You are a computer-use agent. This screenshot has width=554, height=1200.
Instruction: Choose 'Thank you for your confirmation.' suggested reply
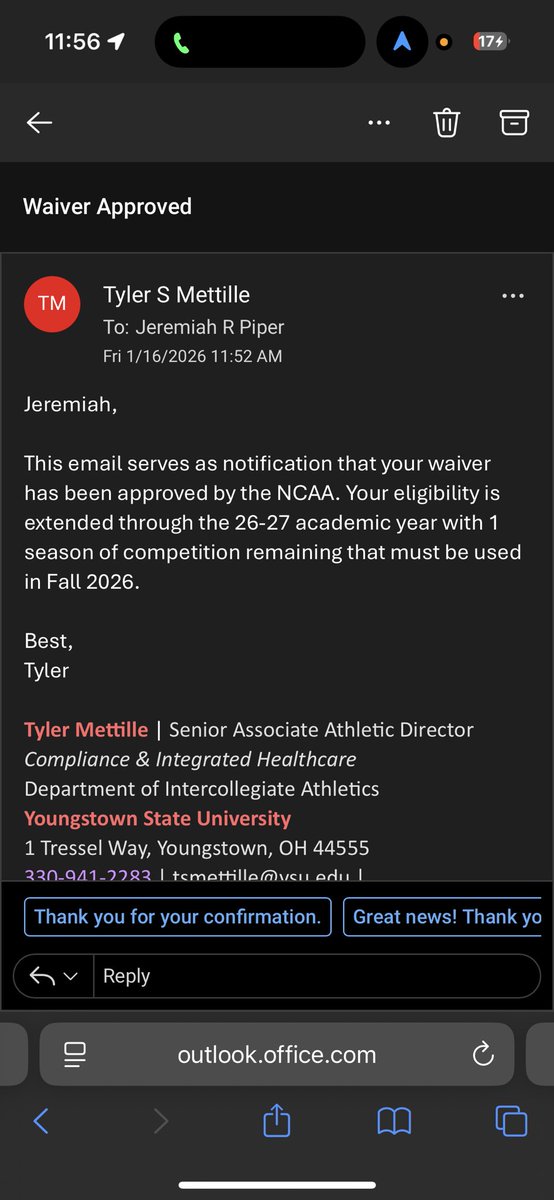click(177, 916)
